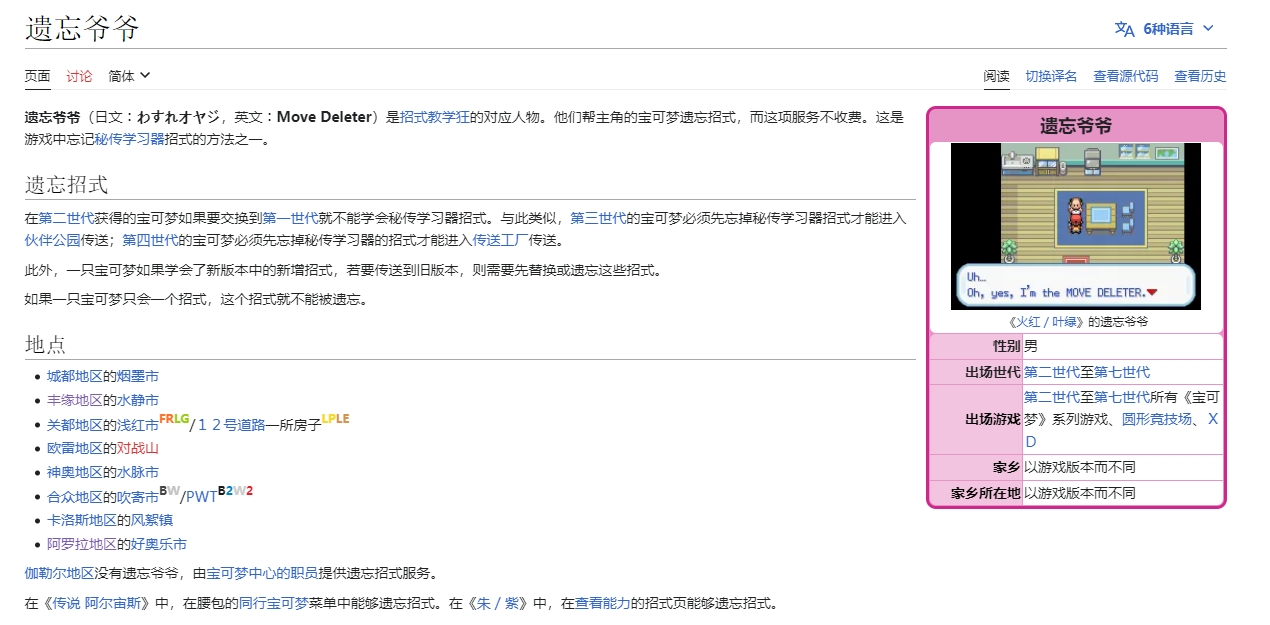Follow the 伙伴公园 link
Screen dimensions: 1270x625
click(x=52, y=240)
